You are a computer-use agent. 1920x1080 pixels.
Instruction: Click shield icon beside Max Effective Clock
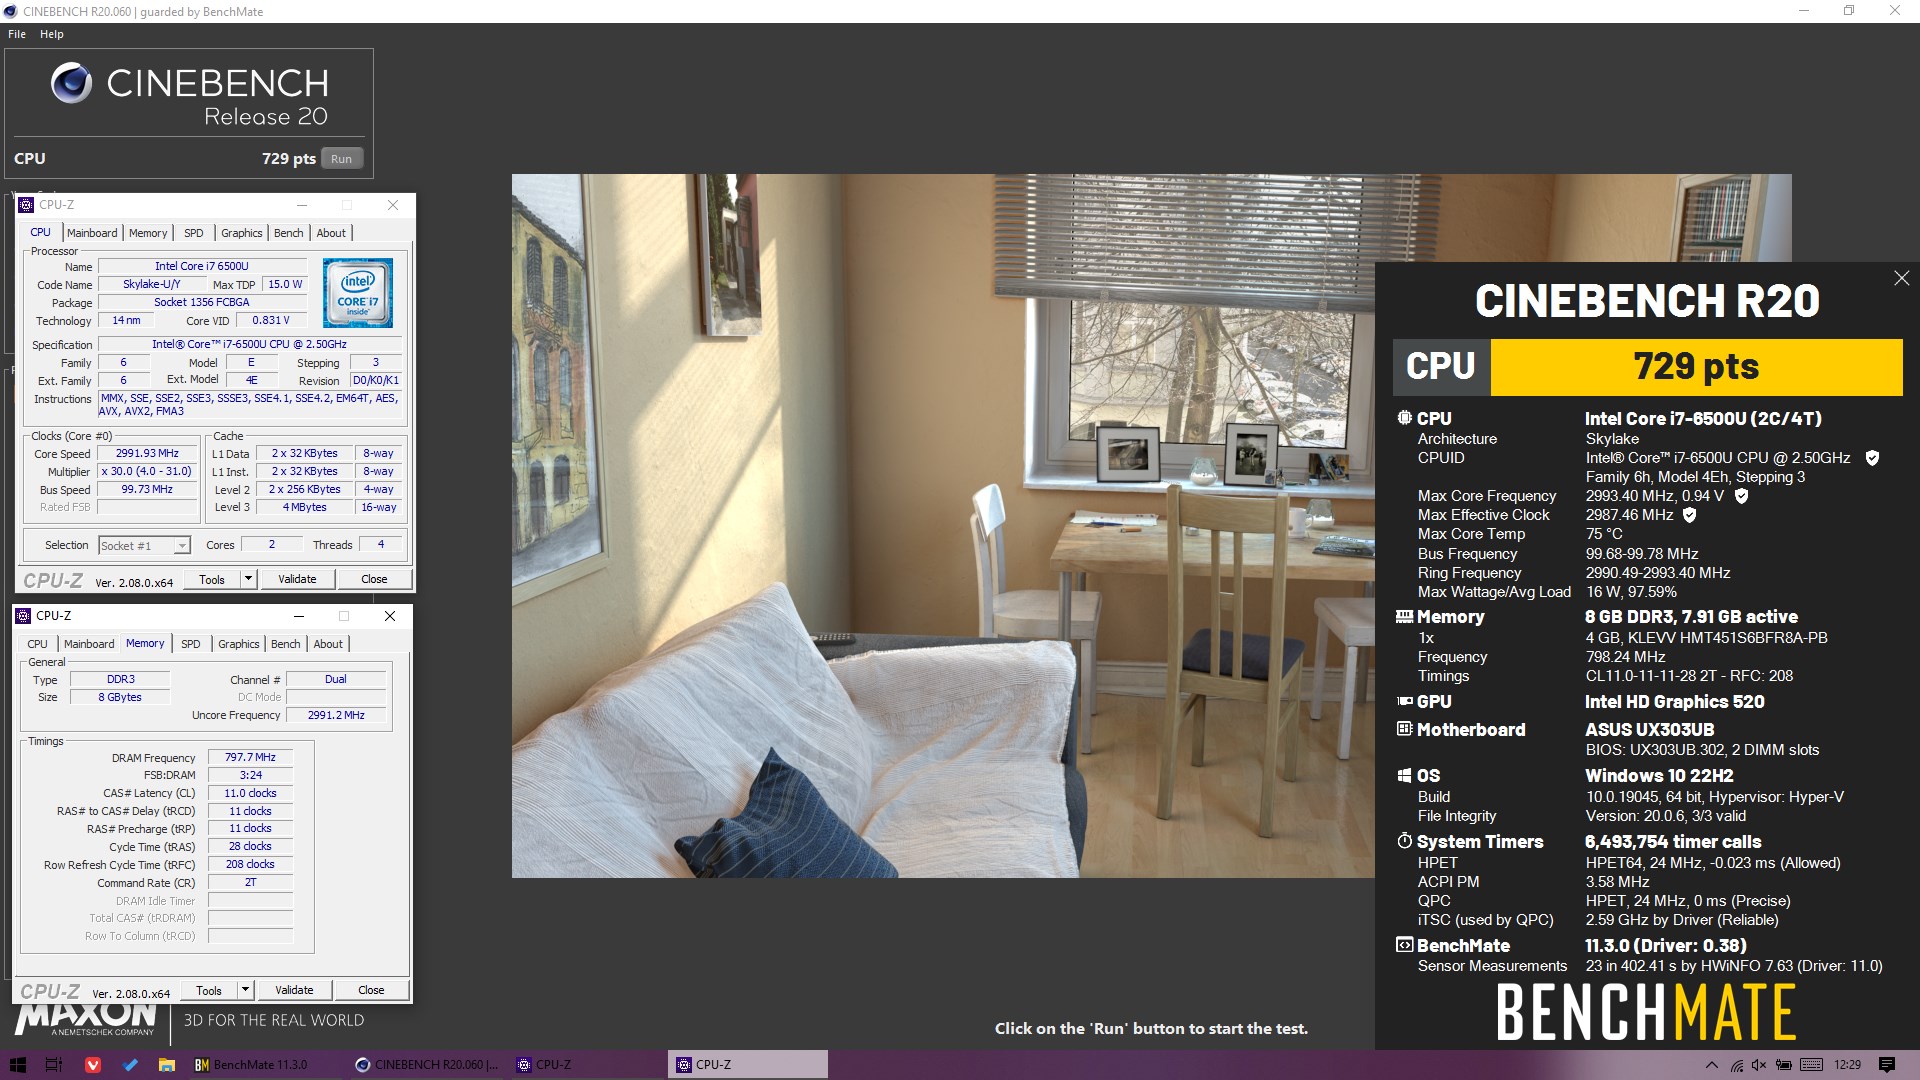point(1690,515)
